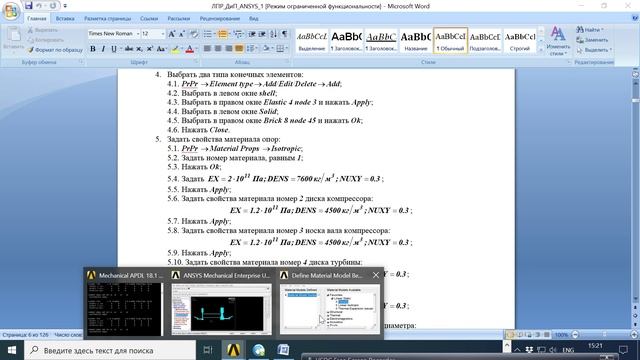The width and height of the screenshot is (640, 360).
Task: Open ANSYS Mechanical Enterprise taskbar preview
Action: pyautogui.click(x=222, y=303)
